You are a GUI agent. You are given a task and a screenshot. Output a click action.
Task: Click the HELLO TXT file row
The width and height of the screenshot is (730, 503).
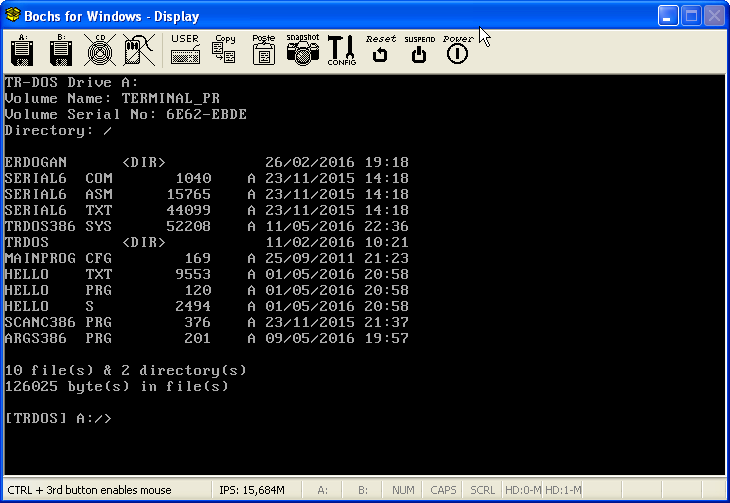207,274
